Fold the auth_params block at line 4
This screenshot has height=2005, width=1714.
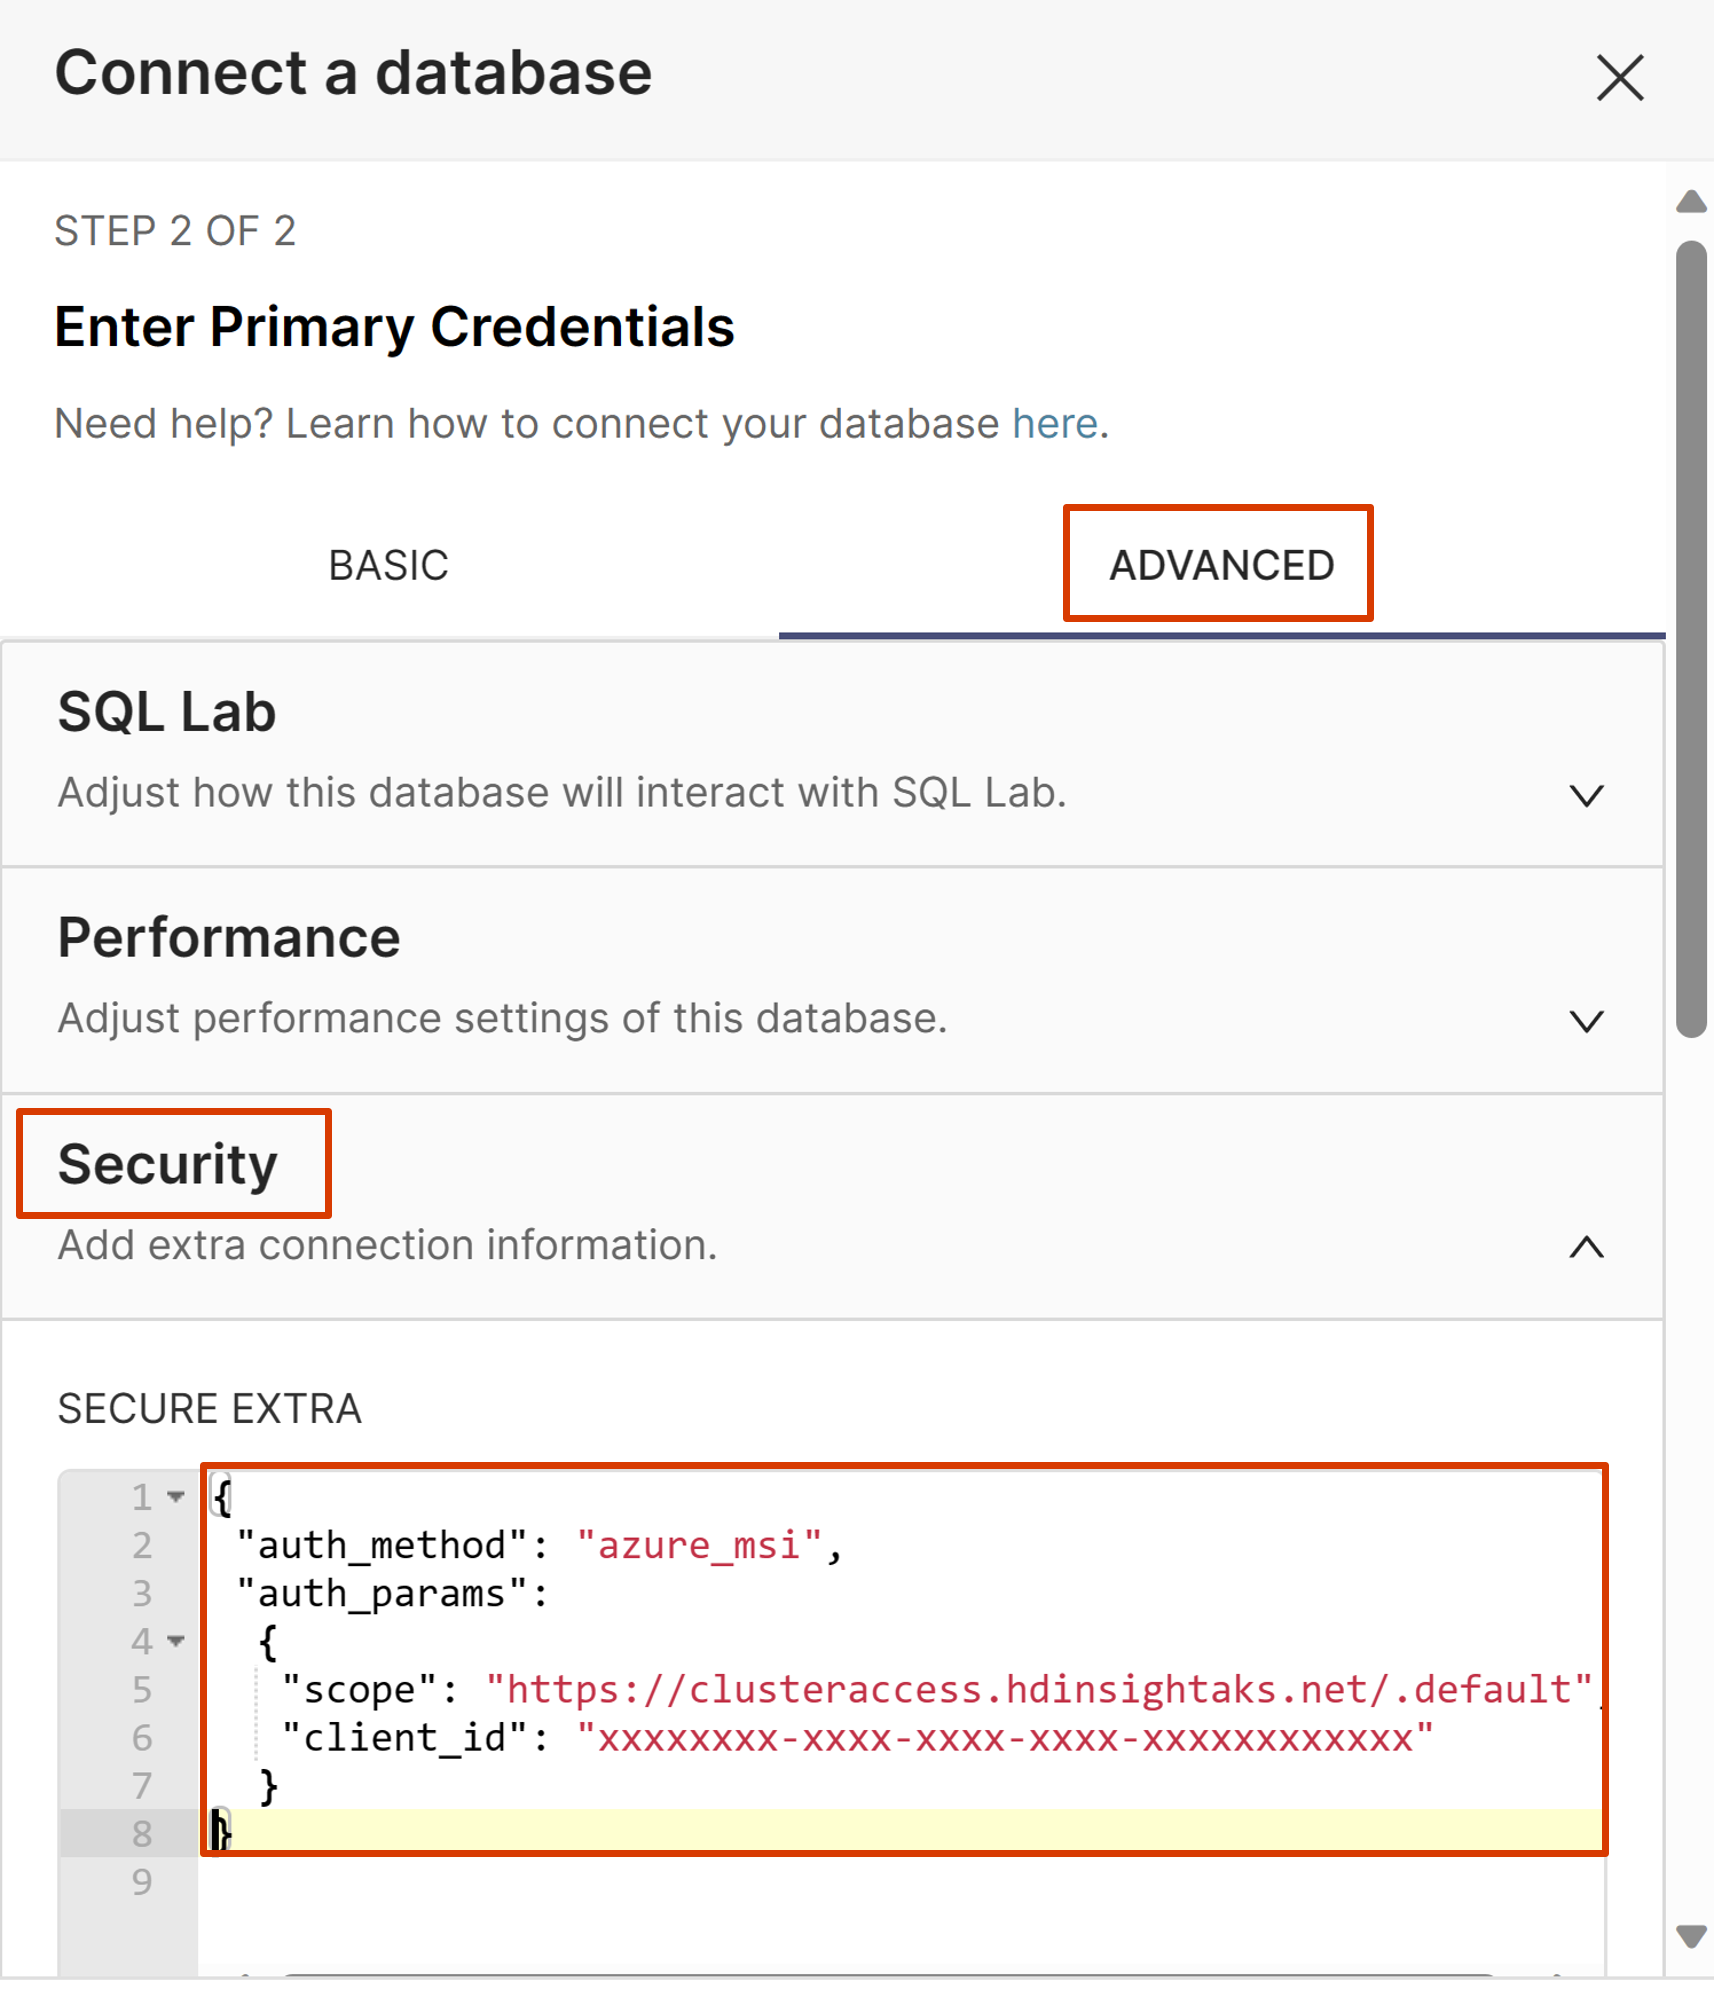[176, 1641]
